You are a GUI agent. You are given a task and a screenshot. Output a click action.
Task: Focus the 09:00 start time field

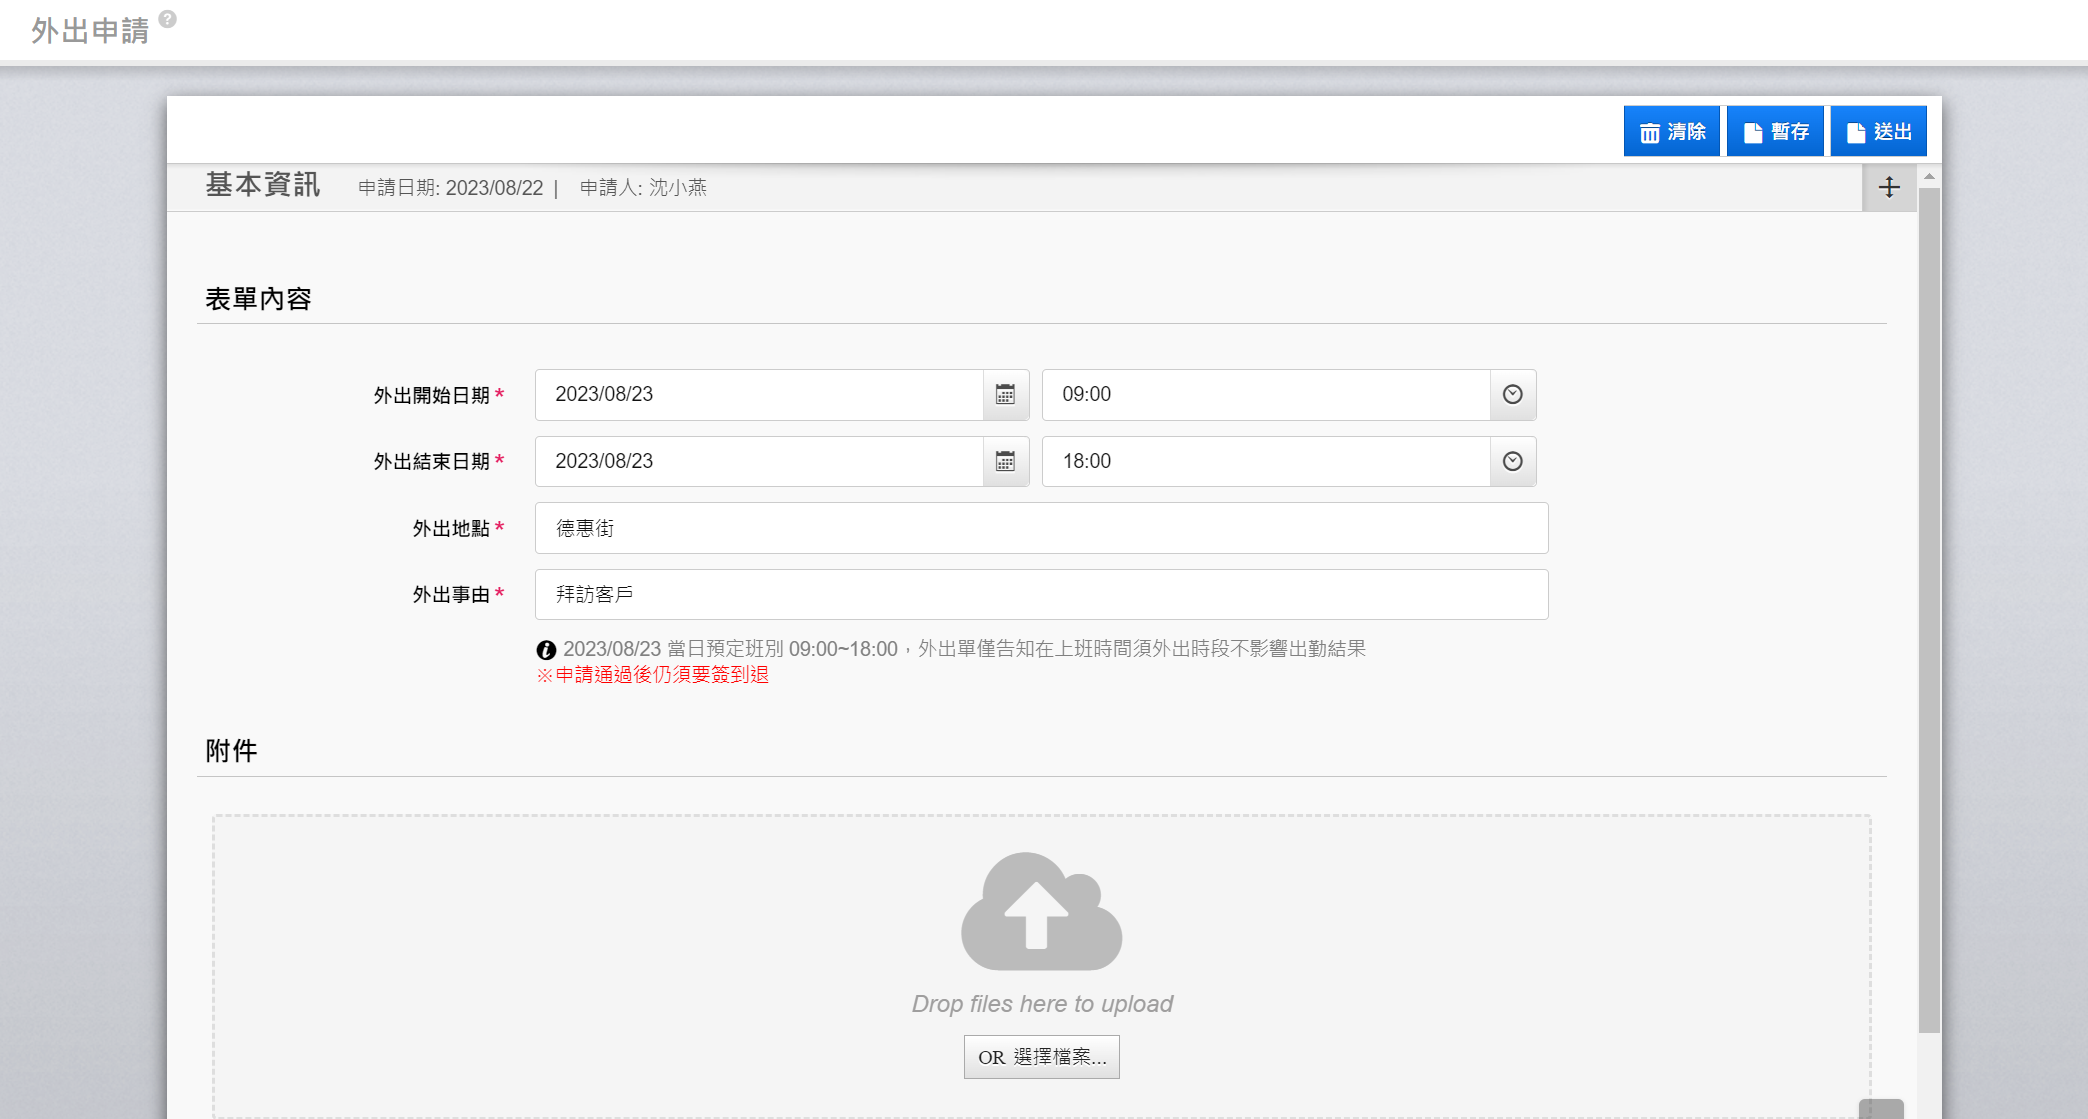click(x=1265, y=395)
